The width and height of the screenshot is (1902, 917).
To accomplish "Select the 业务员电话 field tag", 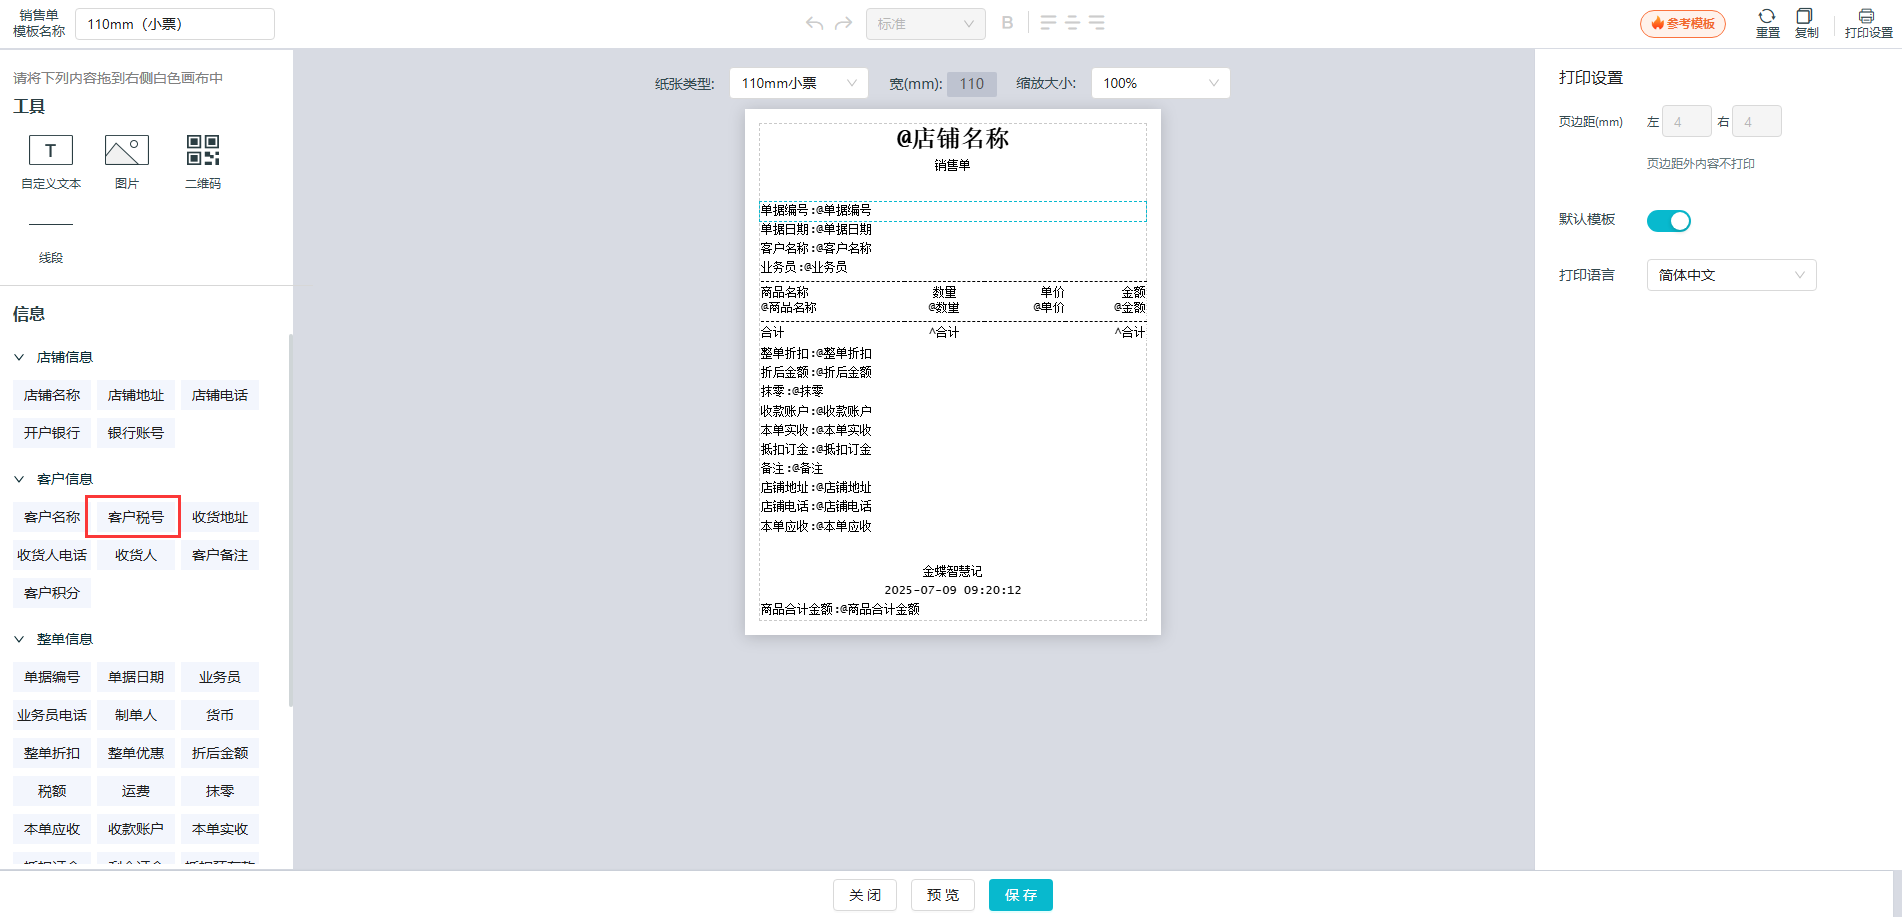I will [52, 715].
